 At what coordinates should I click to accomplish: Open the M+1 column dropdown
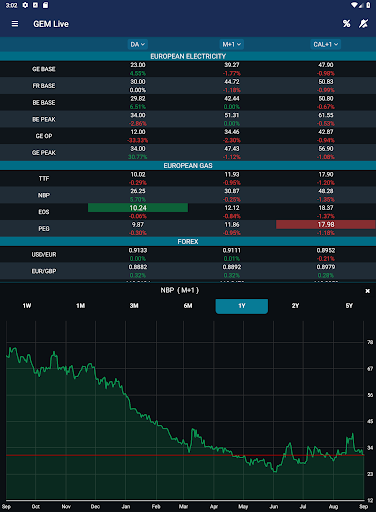tap(232, 44)
